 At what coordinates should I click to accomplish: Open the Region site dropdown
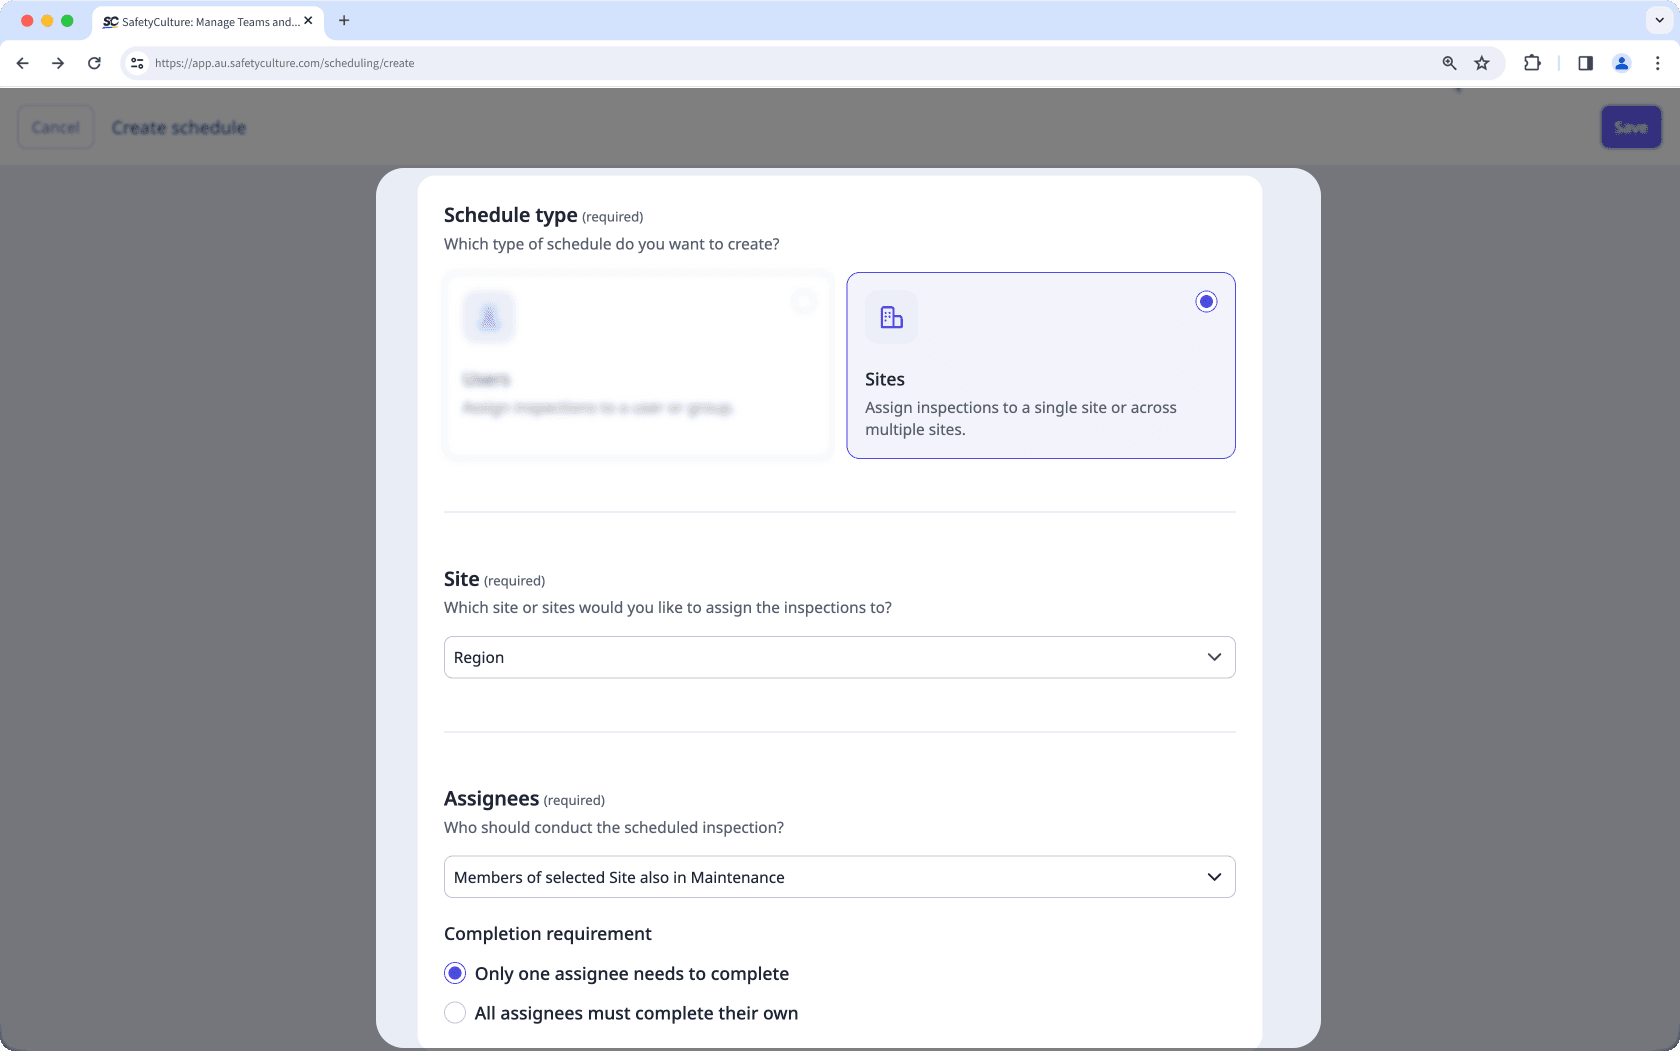[839, 657]
